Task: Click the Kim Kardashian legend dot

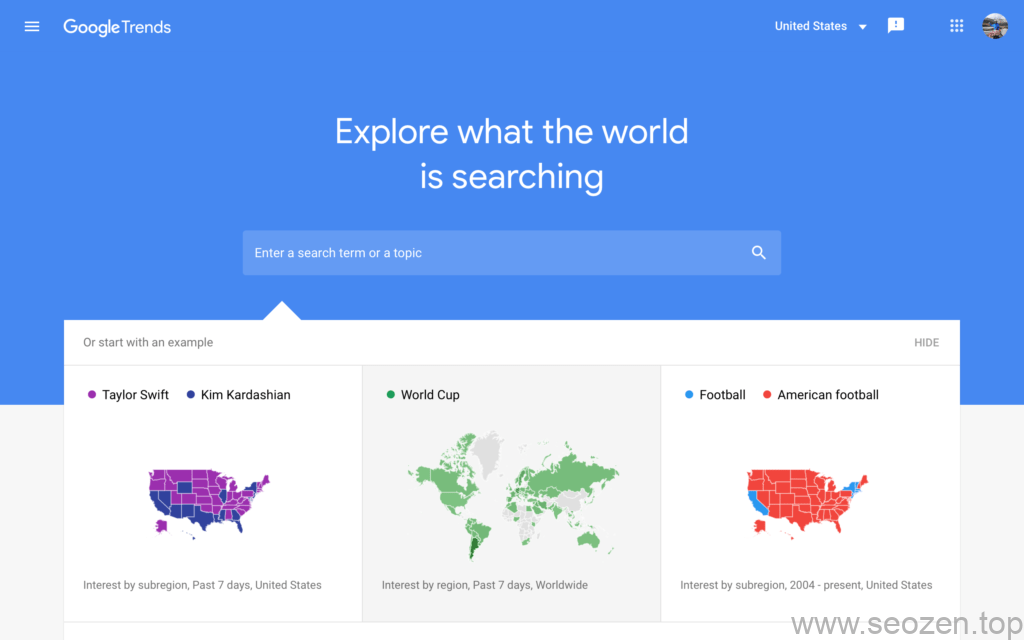Action: point(189,394)
